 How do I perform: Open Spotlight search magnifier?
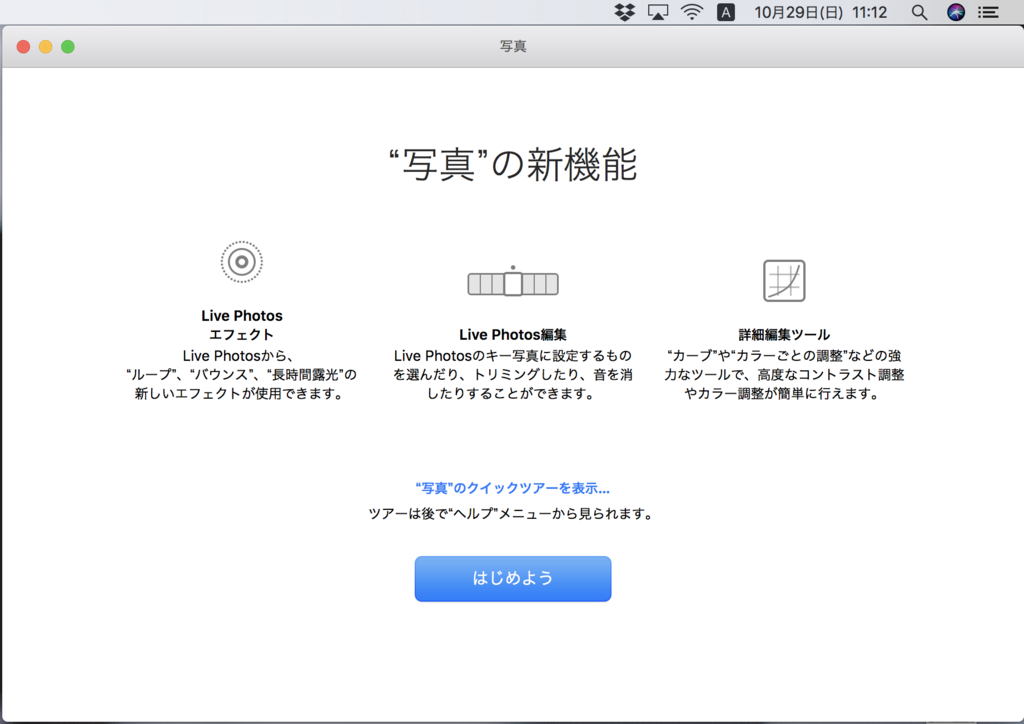pyautogui.click(x=920, y=12)
